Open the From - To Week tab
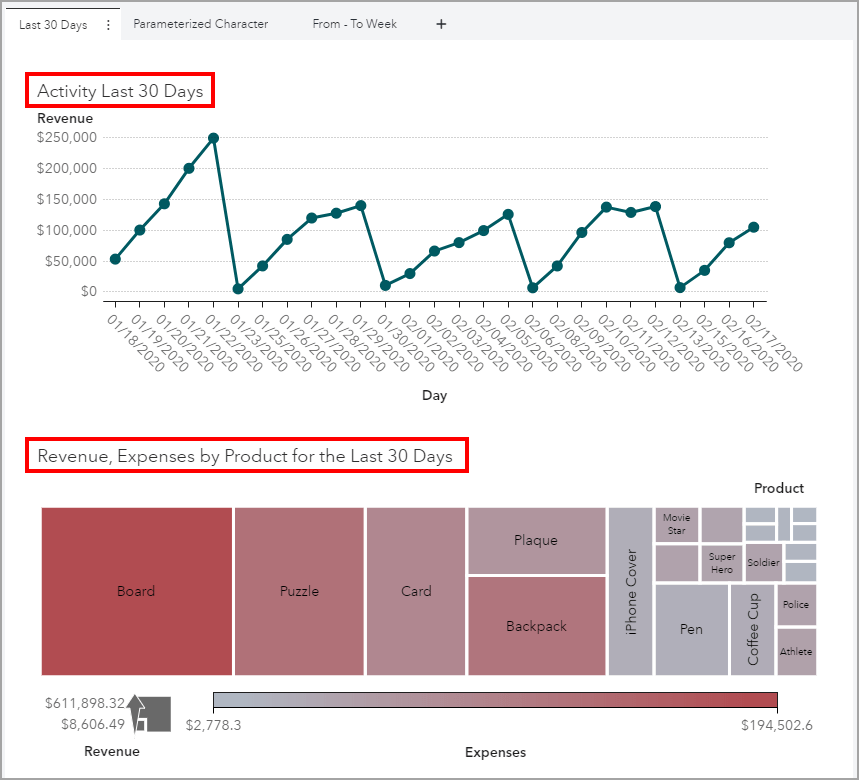This screenshot has width=859, height=780. [353, 23]
